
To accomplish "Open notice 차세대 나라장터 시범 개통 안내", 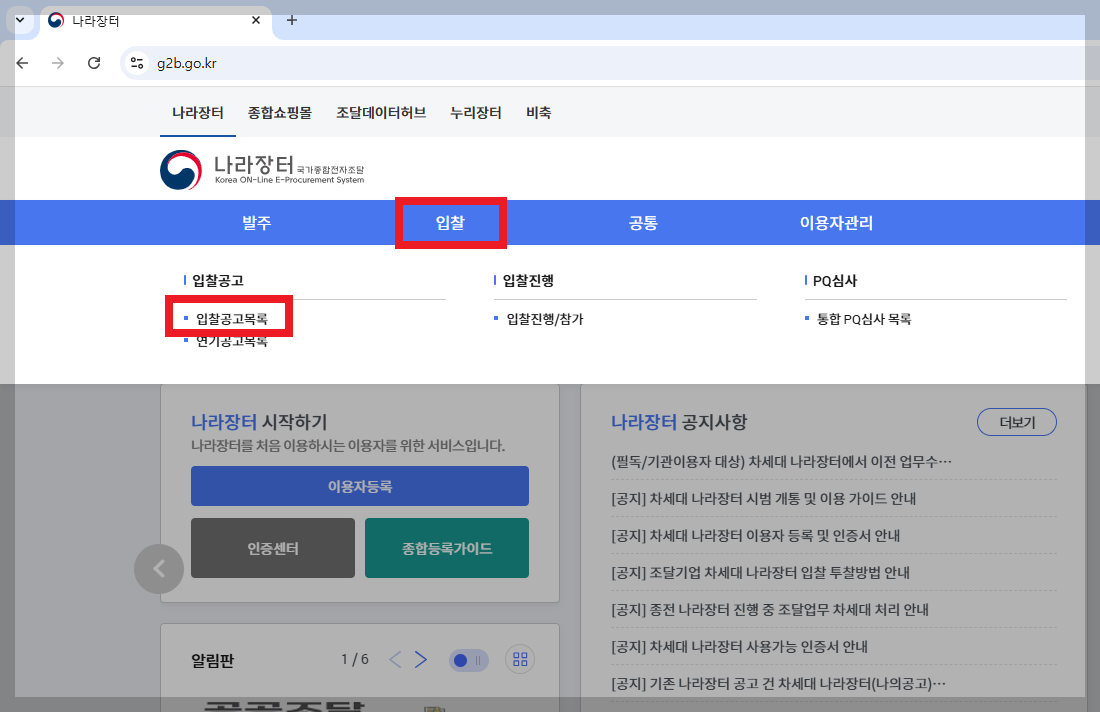I will coord(763,499).
